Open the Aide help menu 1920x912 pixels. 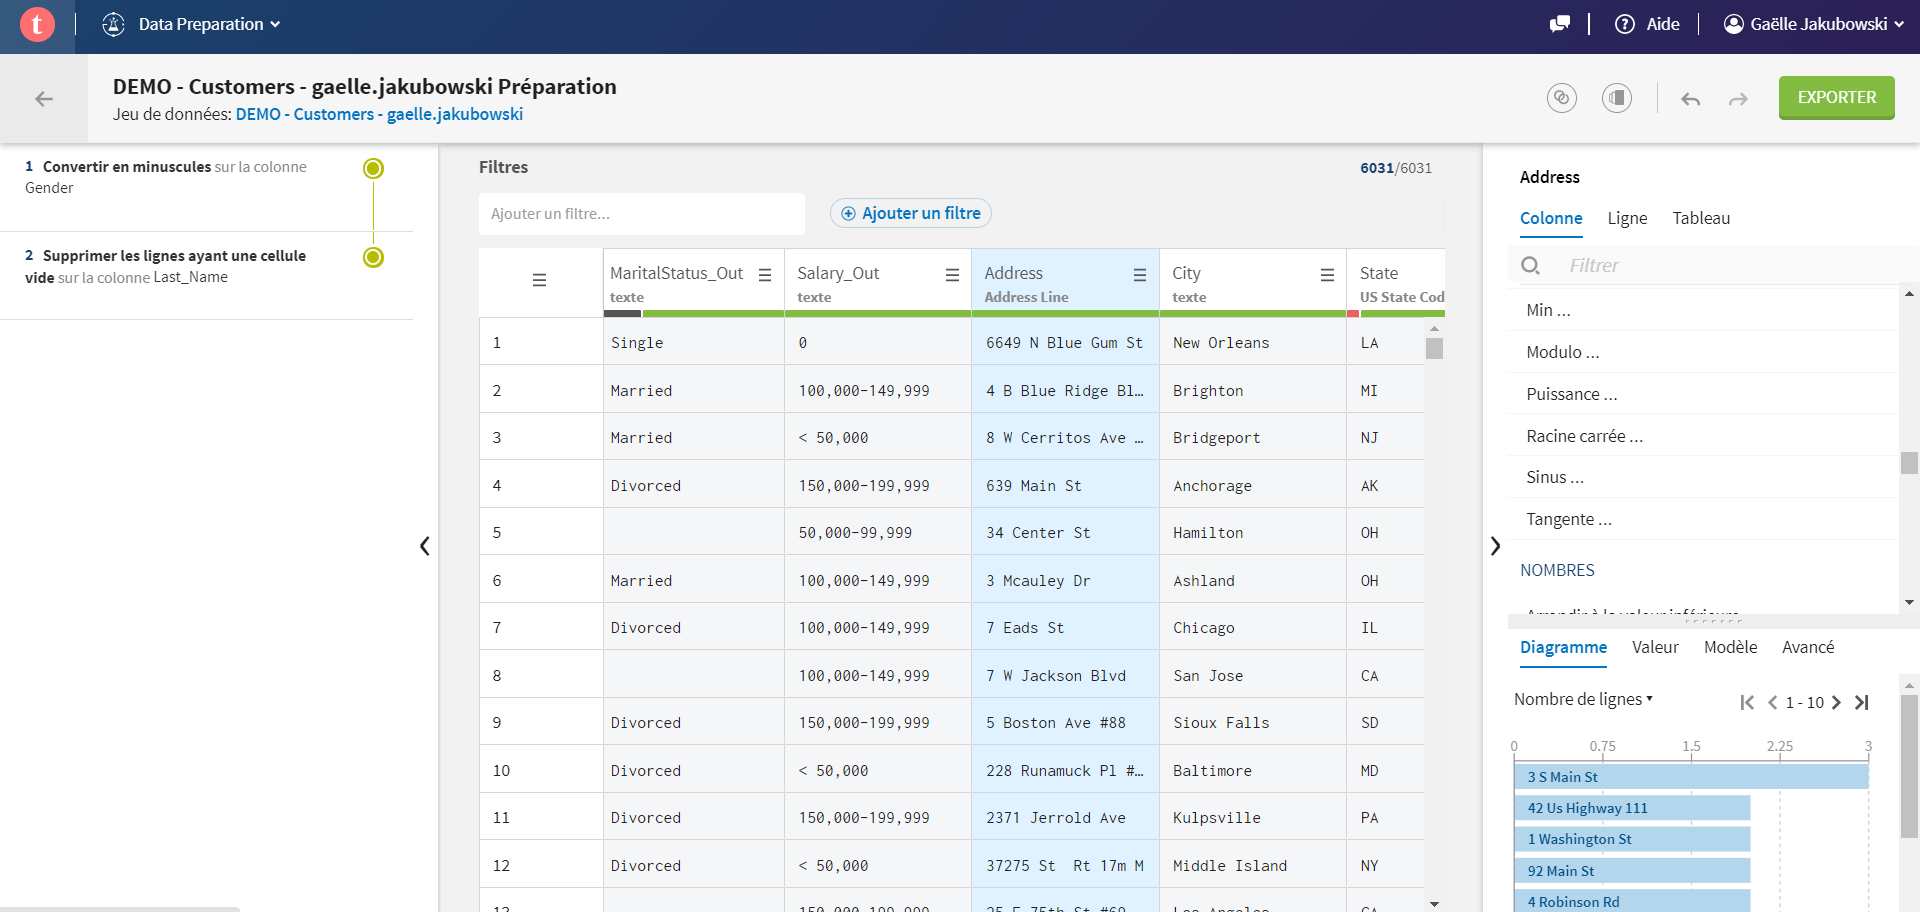point(1647,24)
